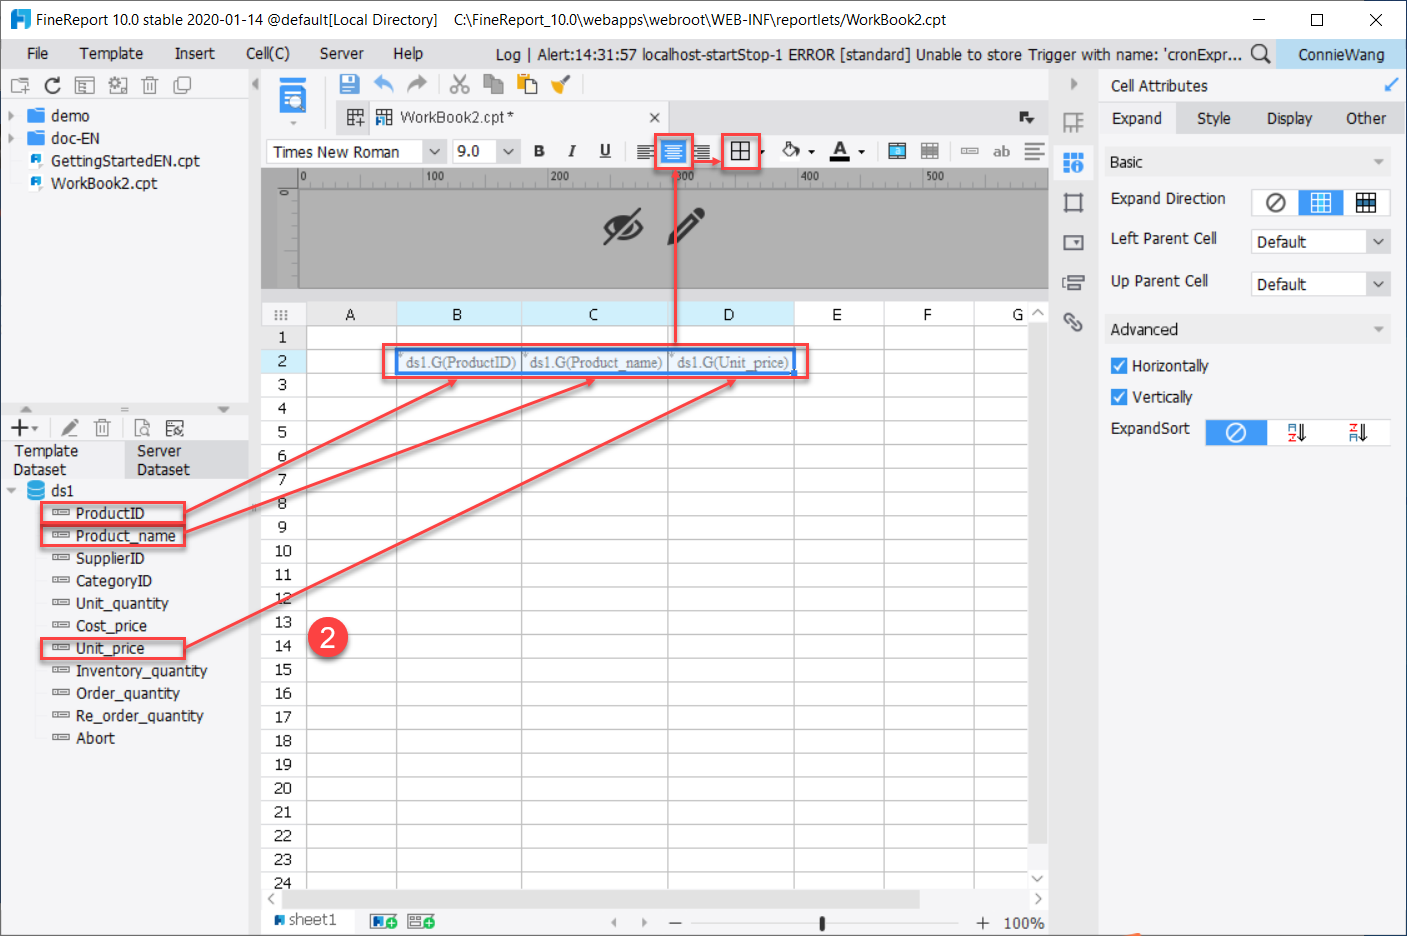Screen dimensions: 1407x936
Task: Uncheck the Vertically checkbox
Action: click(1120, 397)
